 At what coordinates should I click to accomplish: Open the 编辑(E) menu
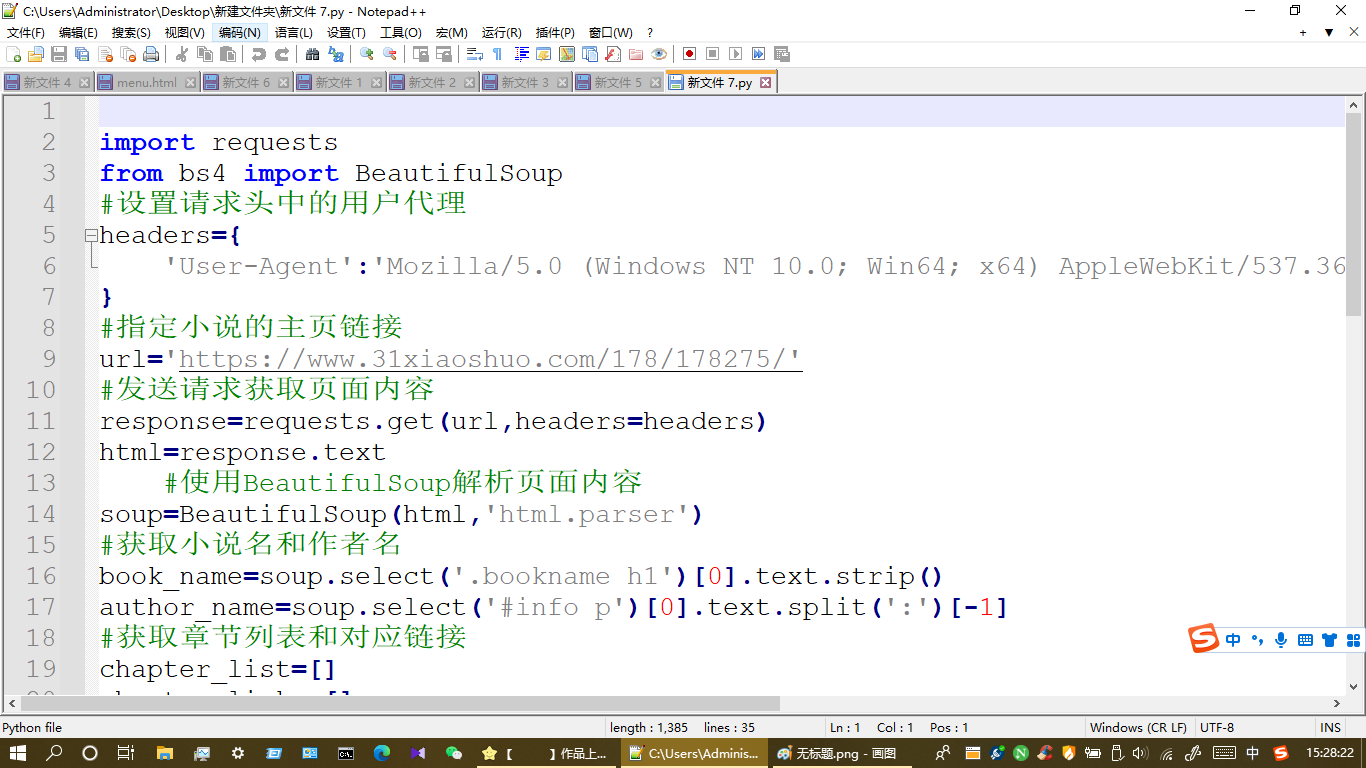[78, 33]
